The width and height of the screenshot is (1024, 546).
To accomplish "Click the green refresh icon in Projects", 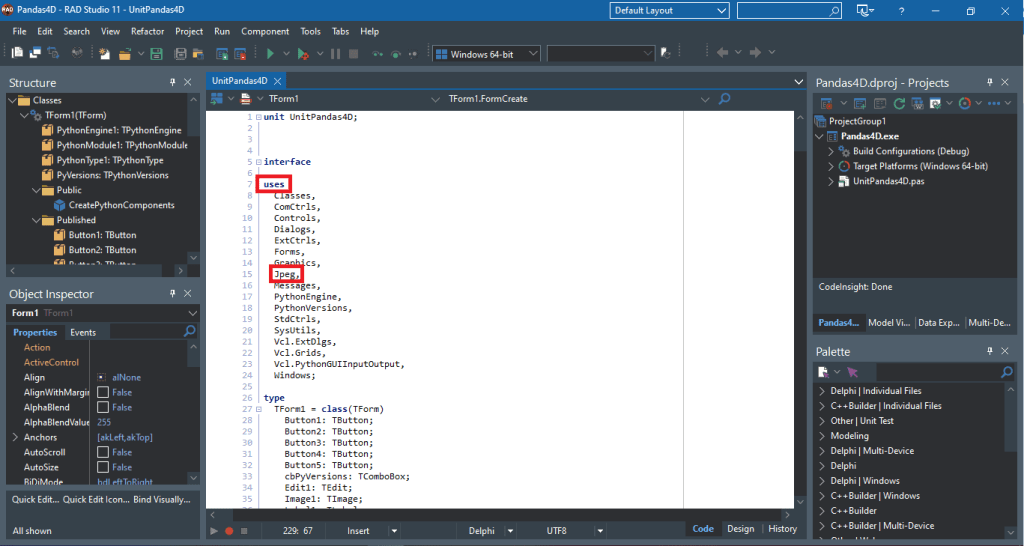I will point(899,103).
